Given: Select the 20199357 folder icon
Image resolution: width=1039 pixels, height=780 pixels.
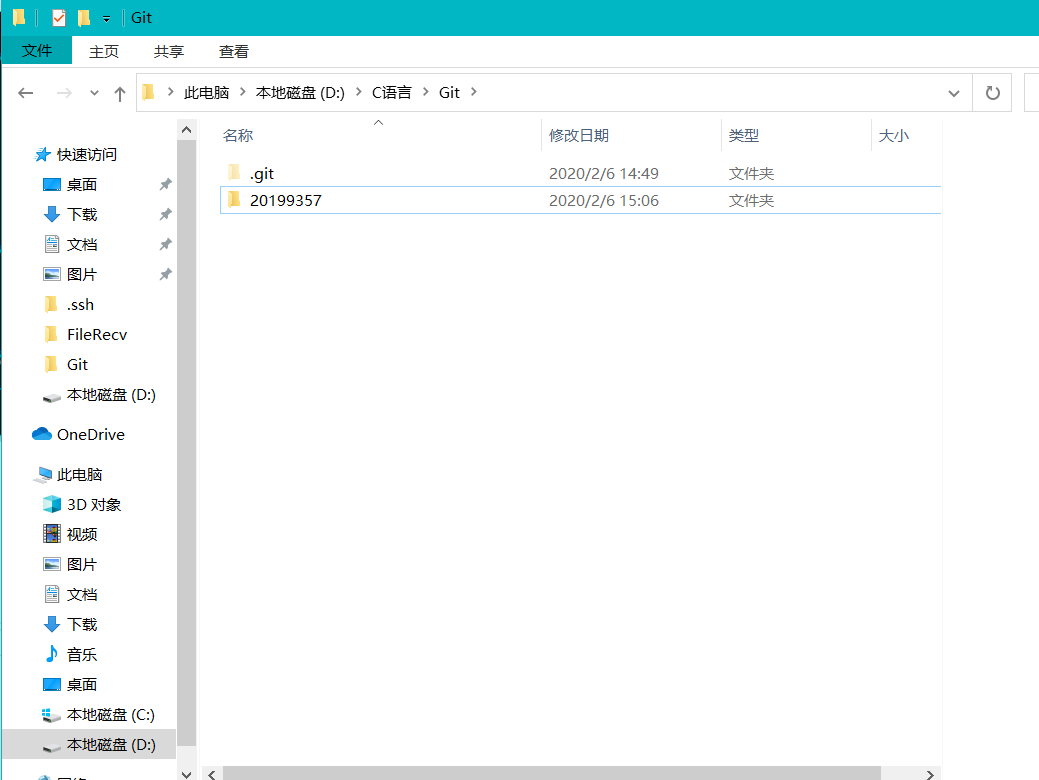Looking at the screenshot, I should [x=234, y=200].
